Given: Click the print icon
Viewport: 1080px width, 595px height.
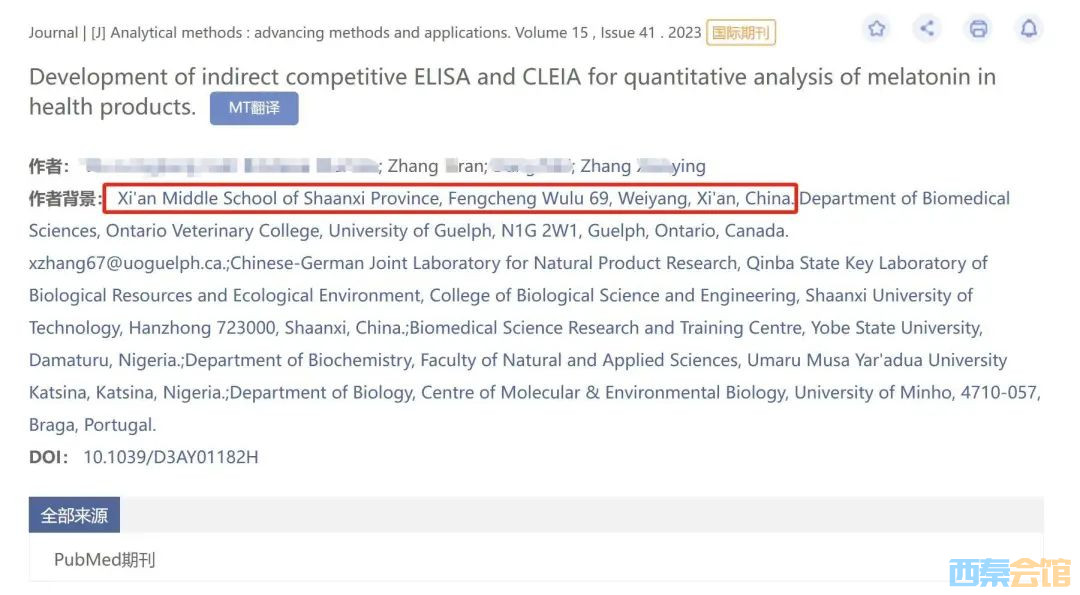Looking at the screenshot, I should 978,29.
